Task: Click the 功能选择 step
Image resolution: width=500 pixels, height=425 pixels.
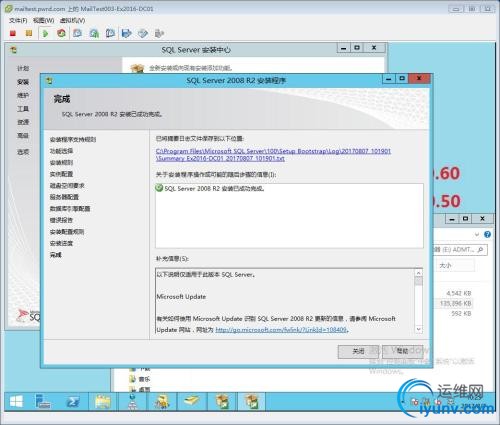Action: (61, 151)
